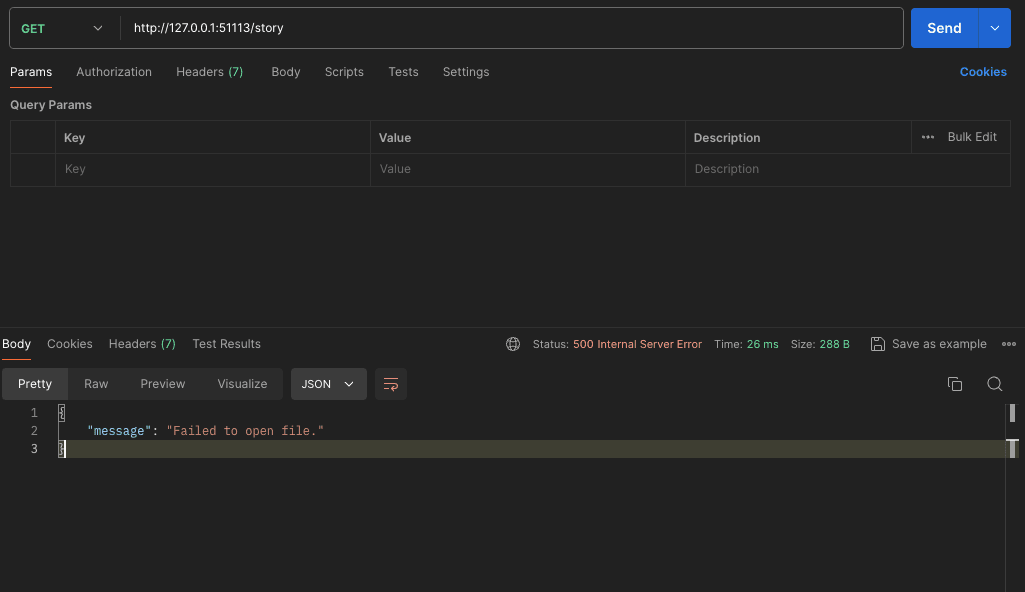Click the Key column header
This screenshot has width=1025, height=592.
[75, 138]
